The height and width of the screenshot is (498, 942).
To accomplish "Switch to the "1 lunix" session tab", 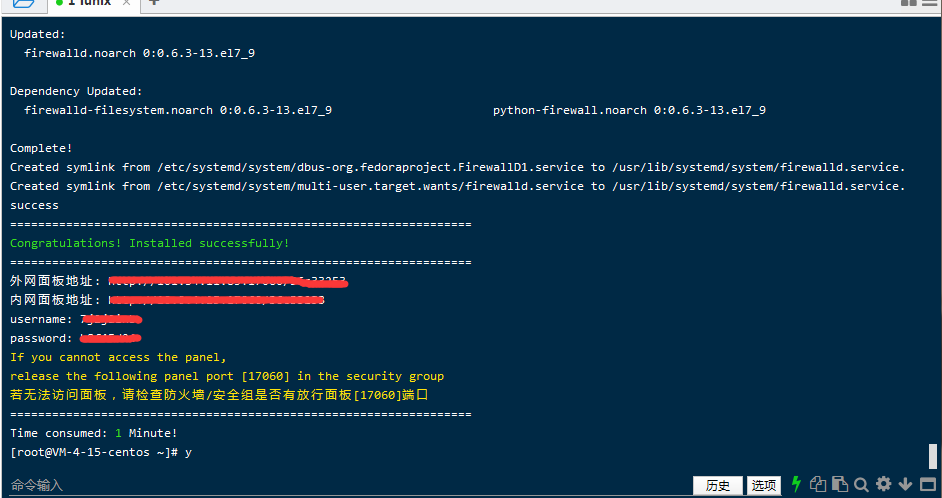I will coord(89,3).
